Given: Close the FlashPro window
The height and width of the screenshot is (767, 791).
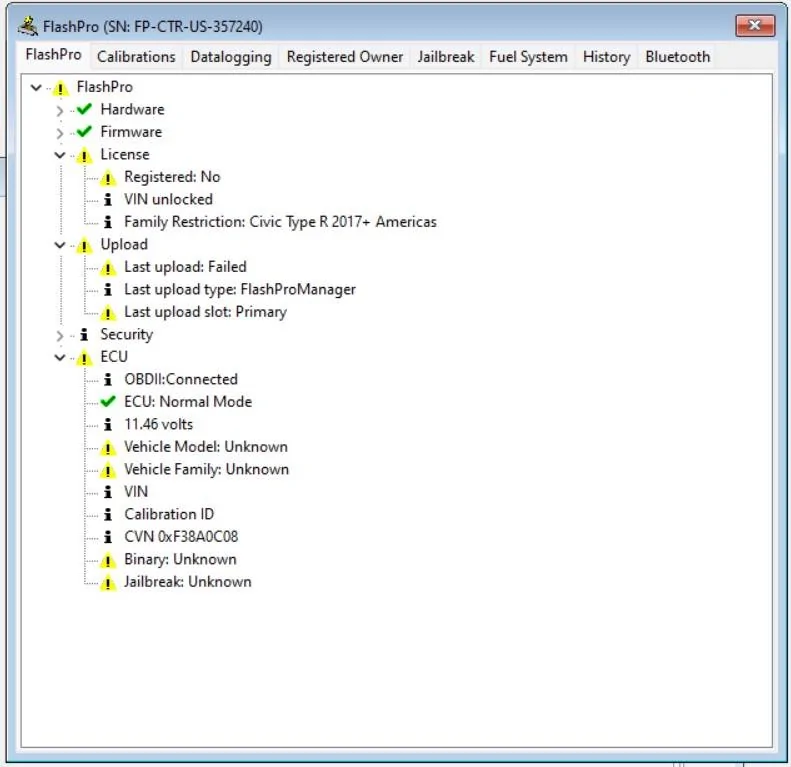Looking at the screenshot, I should click(755, 26).
